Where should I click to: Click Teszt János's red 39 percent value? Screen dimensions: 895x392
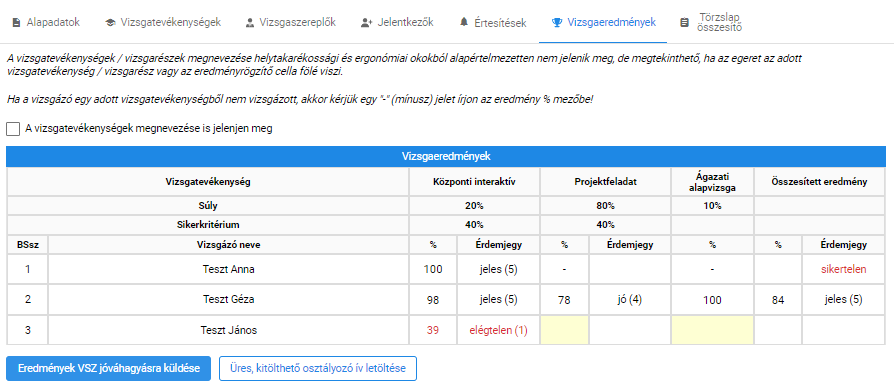(x=433, y=330)
